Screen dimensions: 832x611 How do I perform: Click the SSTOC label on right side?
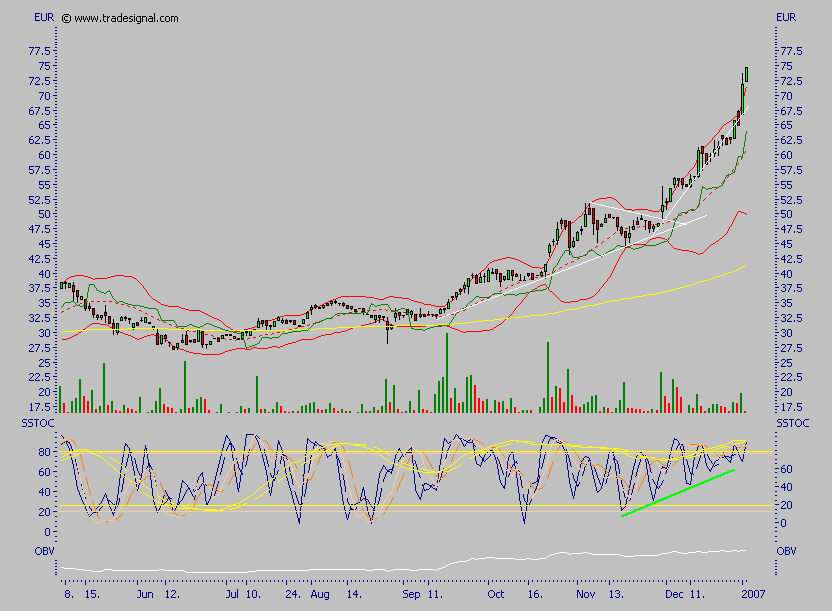pos(790,424)
